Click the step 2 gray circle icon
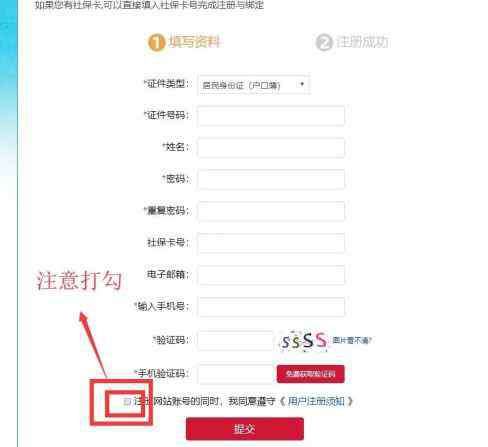This screenshot has width=488, height=447. 324,42
